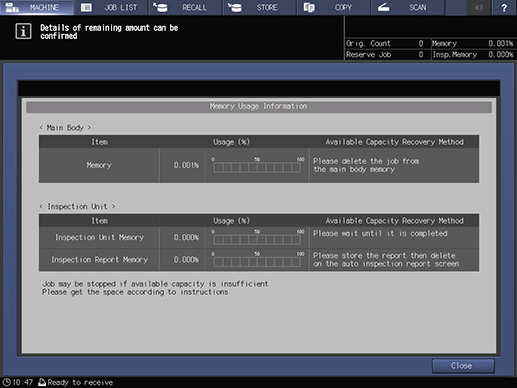Select the Memory row in Main Body table

pyautogui.click(x=259, y=165)
